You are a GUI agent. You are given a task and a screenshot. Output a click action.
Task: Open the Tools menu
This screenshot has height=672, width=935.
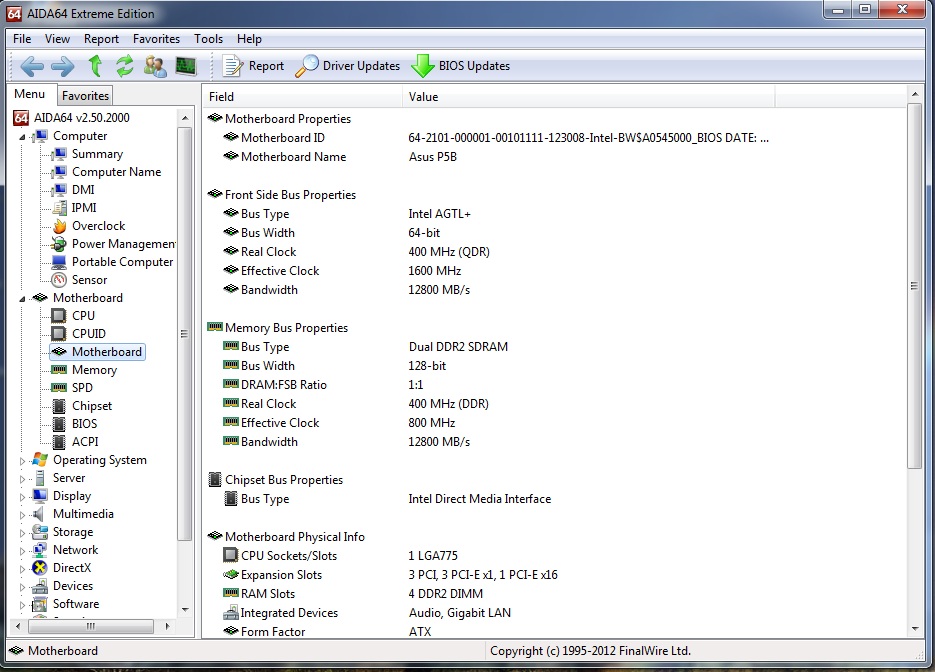208,39
